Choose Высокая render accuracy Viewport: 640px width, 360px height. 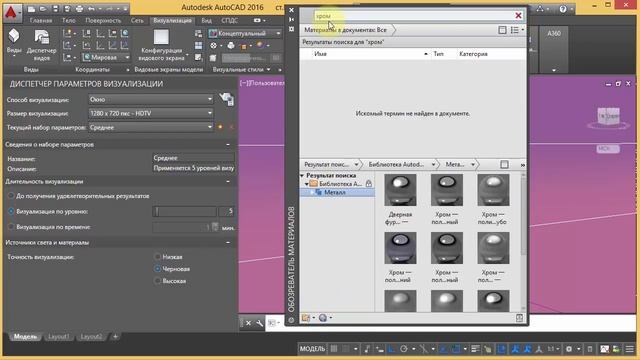[158, 281]
